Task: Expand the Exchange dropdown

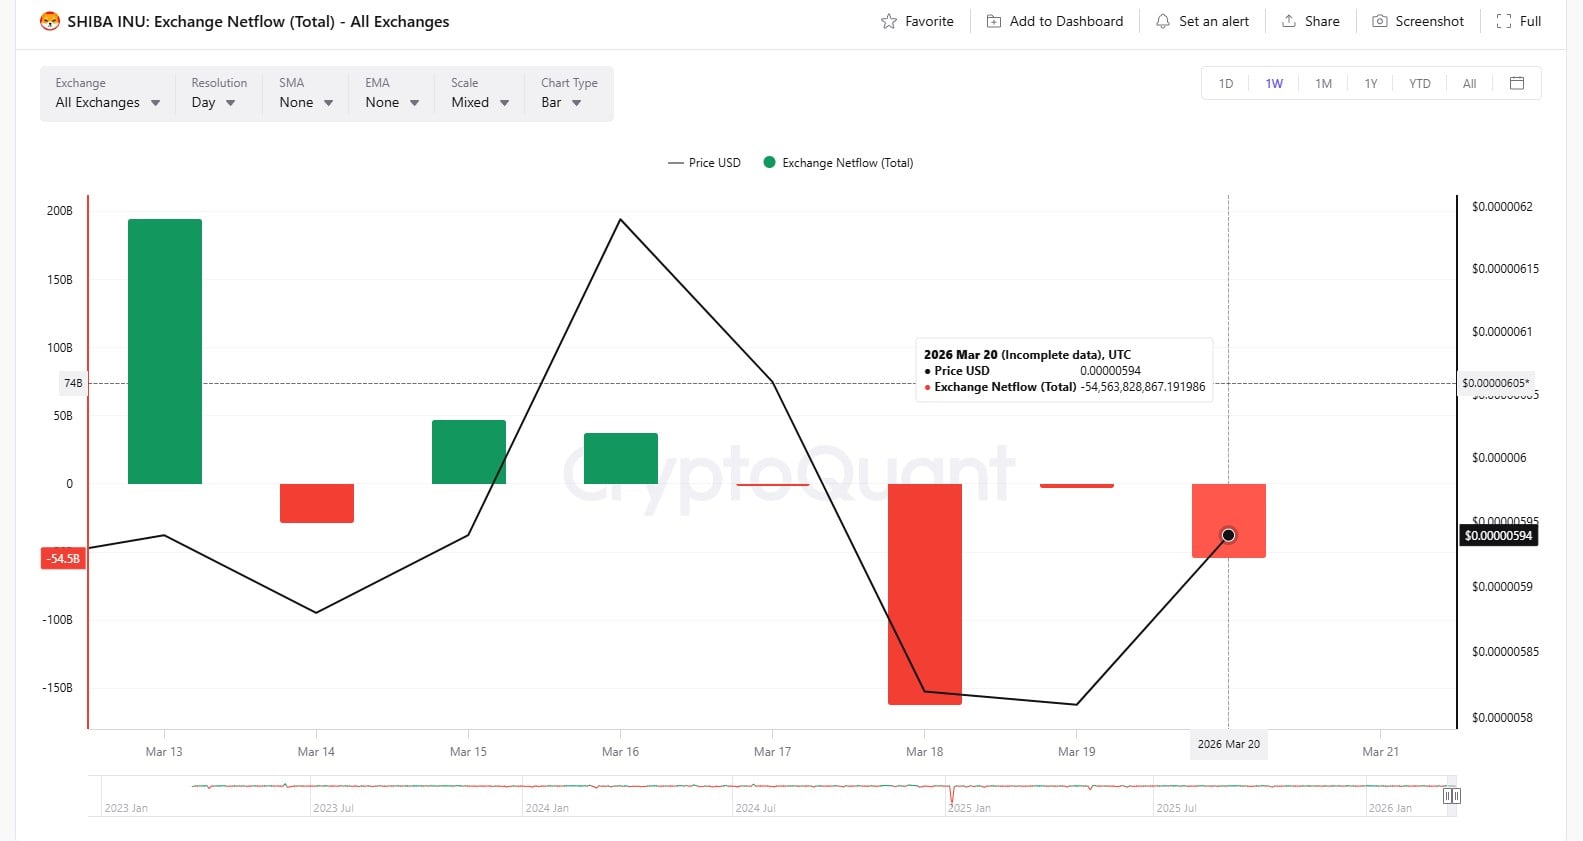Action: [107, 102]
